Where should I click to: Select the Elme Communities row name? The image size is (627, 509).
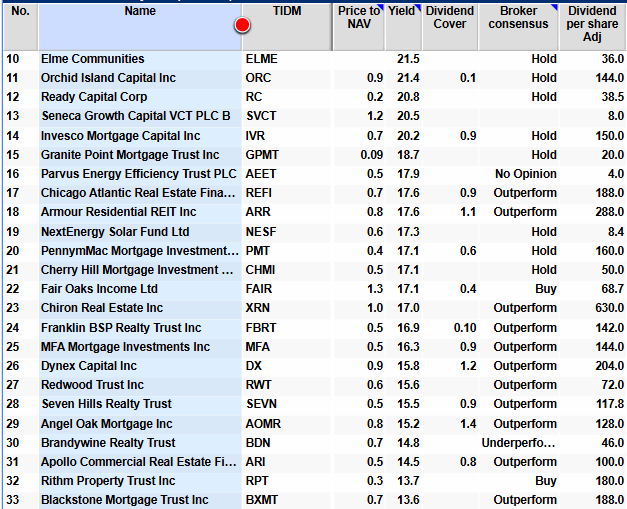pos(92,59)
